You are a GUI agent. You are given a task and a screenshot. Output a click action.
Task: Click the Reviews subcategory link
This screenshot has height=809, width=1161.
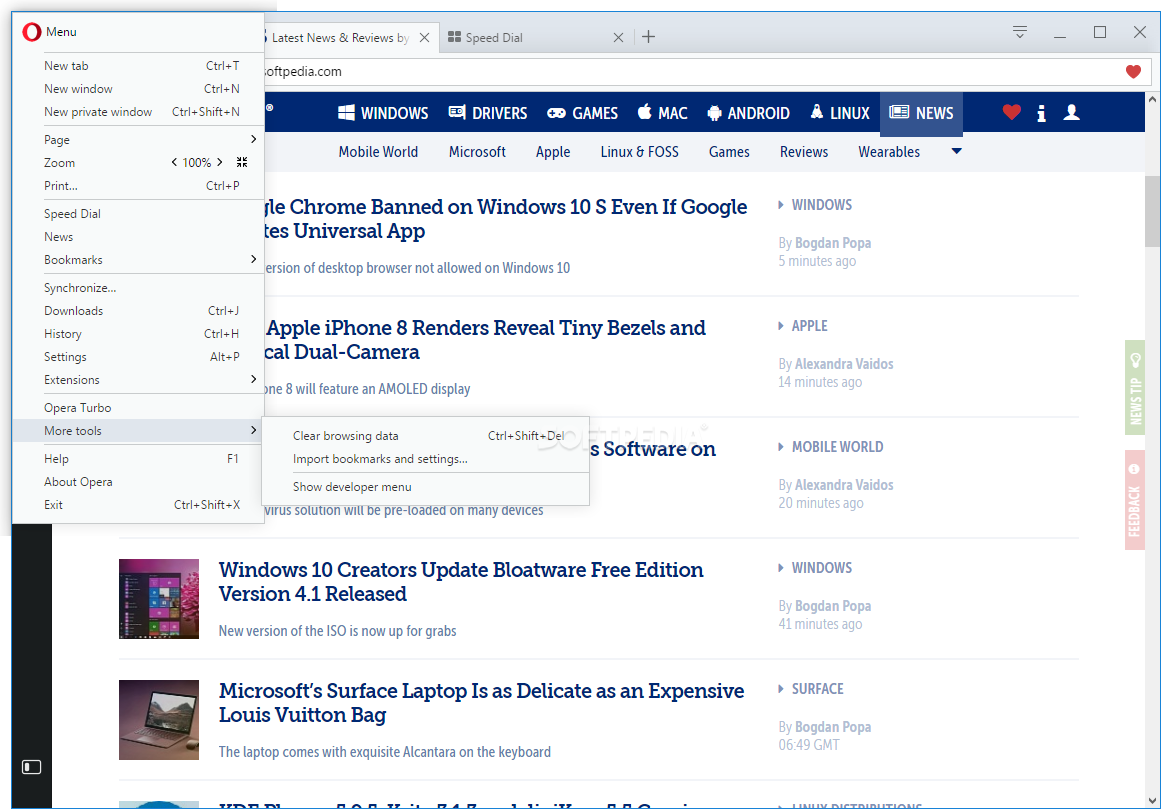tap(804, 152)
